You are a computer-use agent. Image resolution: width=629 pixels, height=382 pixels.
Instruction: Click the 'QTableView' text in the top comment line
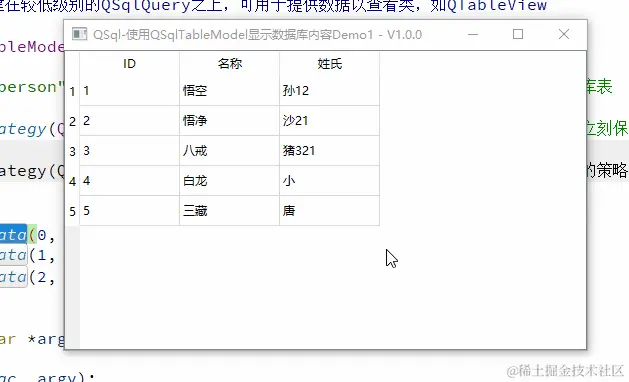497,5
